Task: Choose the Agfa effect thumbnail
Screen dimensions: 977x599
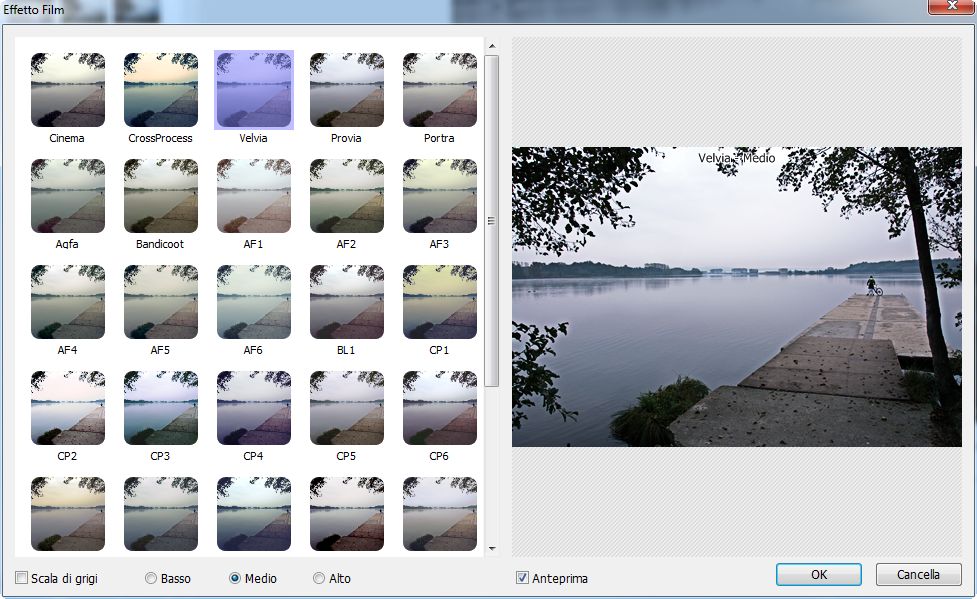Action: click(67, 196)
